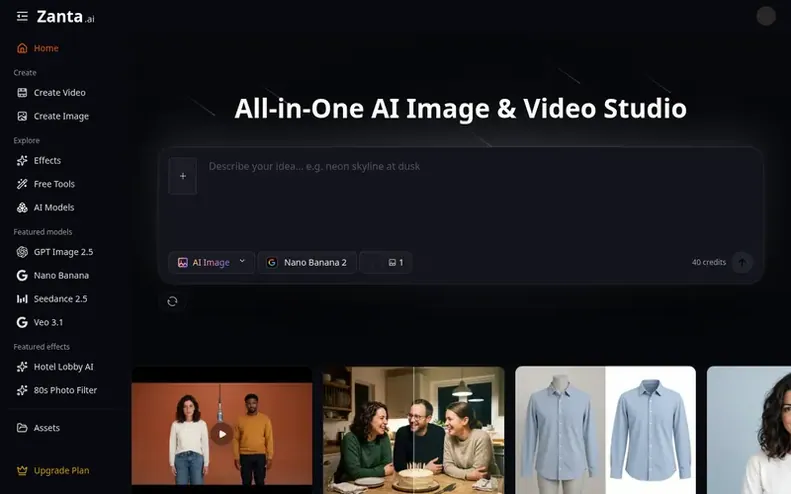Click the Upgrade Plan crown icon
This screenshot has width=791, height=494.
tap(22, 470)
